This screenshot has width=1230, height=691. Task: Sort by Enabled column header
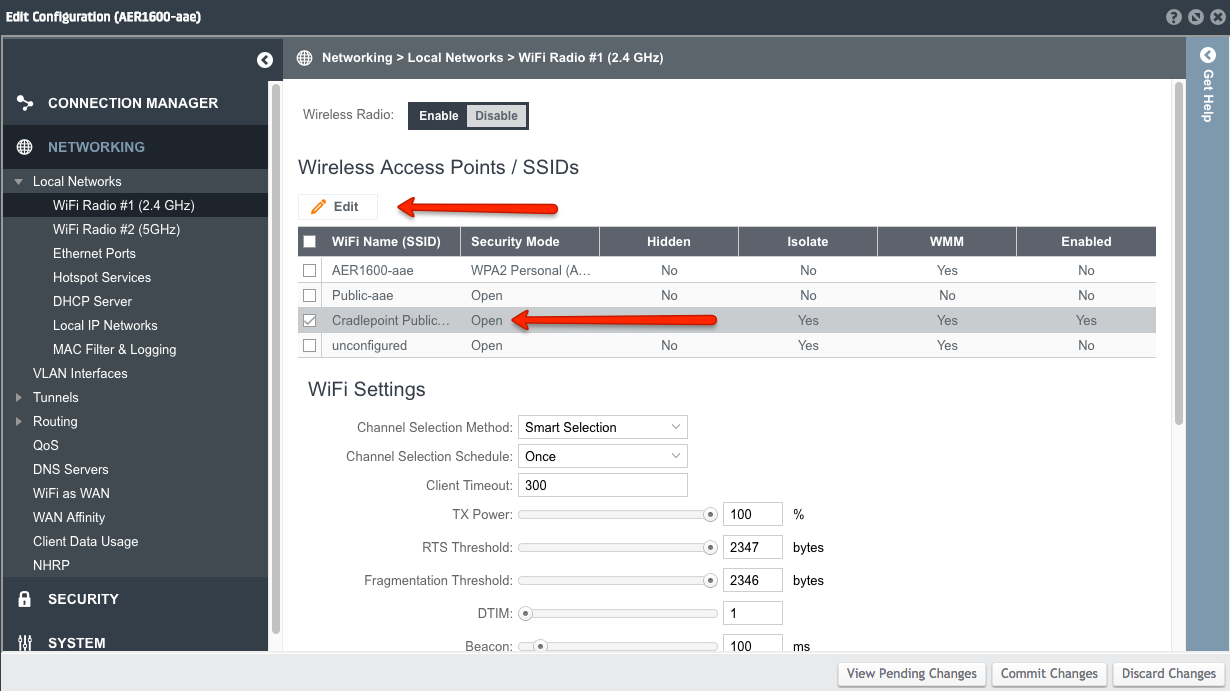click(1086, 241)
